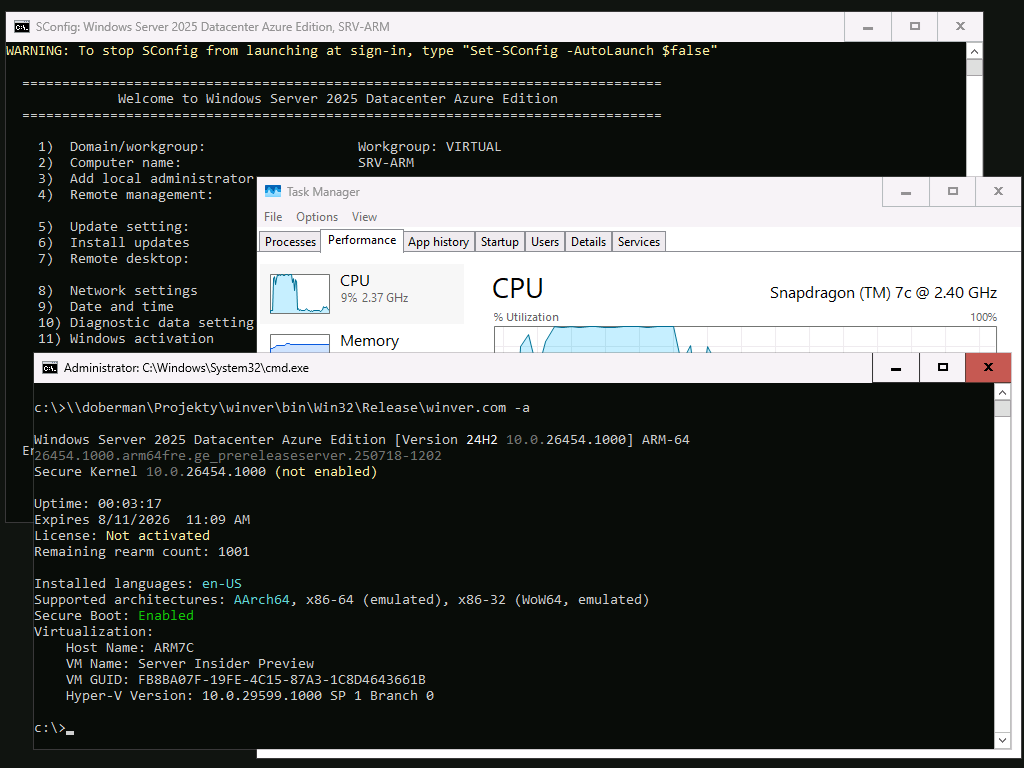Maximize the Task Manager window
1024x768 pixels.
pyautogui.click(x=953, y=191)
